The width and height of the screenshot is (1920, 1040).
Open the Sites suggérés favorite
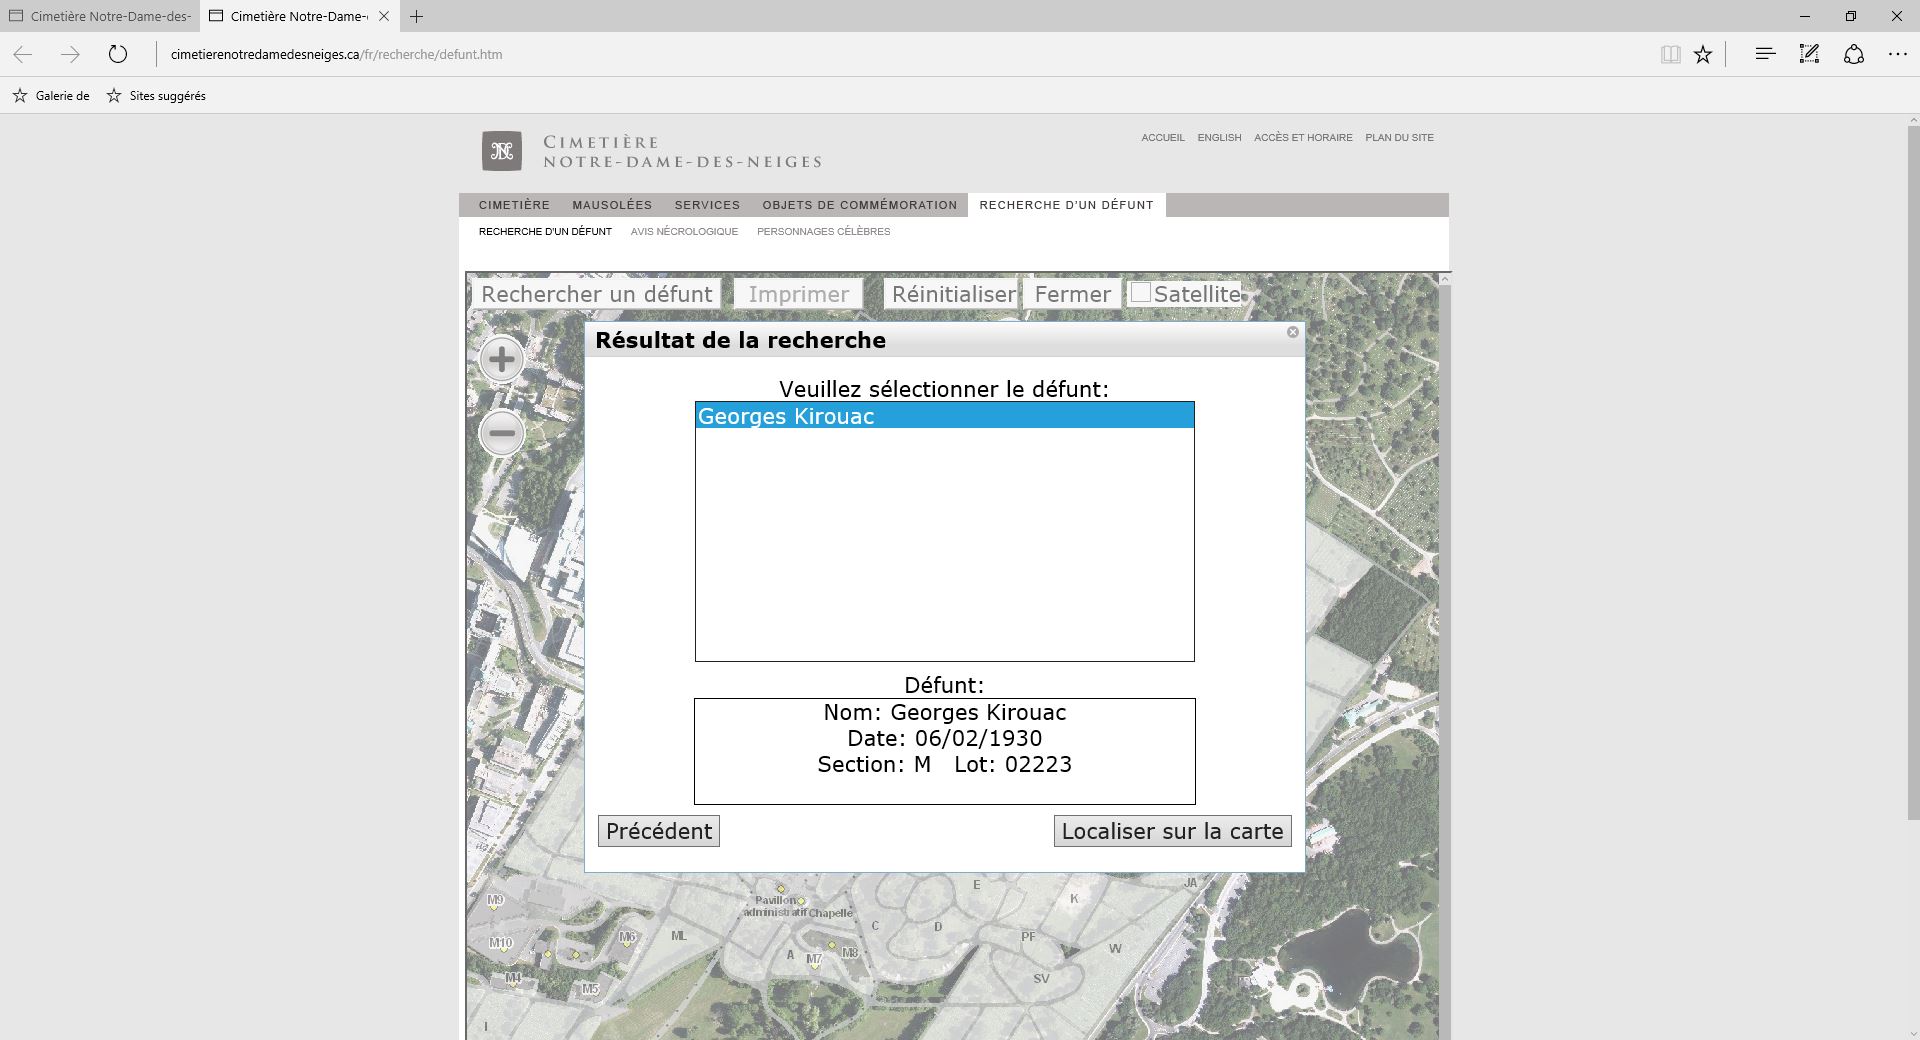156,96
